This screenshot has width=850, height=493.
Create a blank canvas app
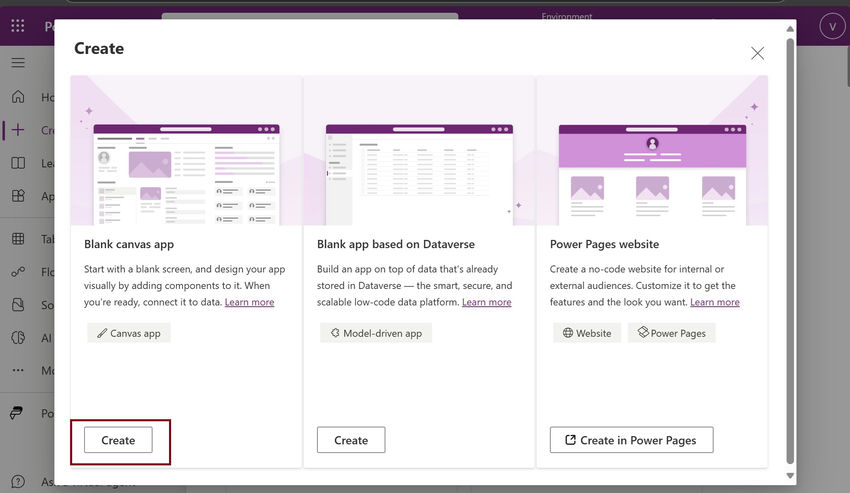pyautogui.click(x=118, y=440)
